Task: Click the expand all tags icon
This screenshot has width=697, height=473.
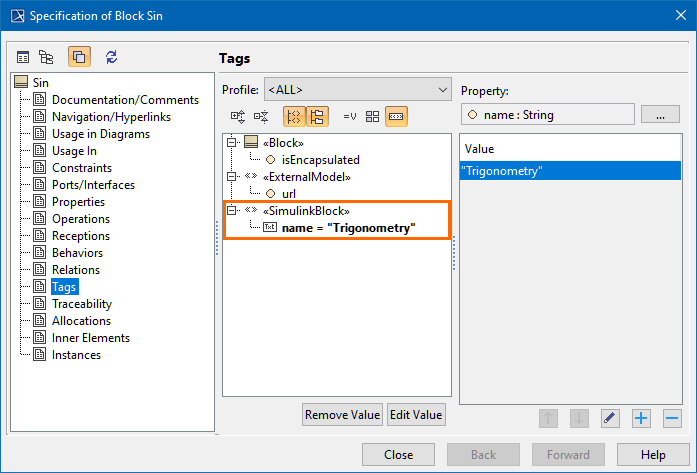Action: pos(238,117)
